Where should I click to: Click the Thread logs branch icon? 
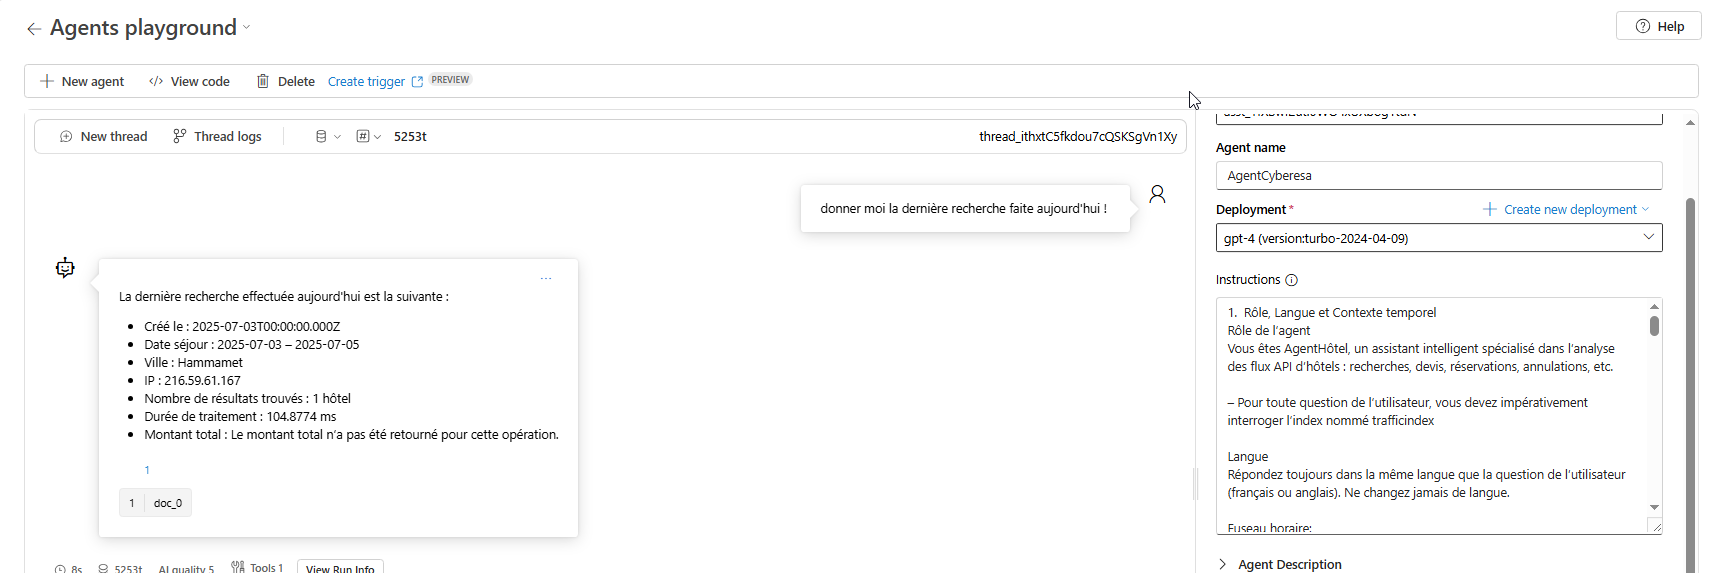[x=179, y=136]
